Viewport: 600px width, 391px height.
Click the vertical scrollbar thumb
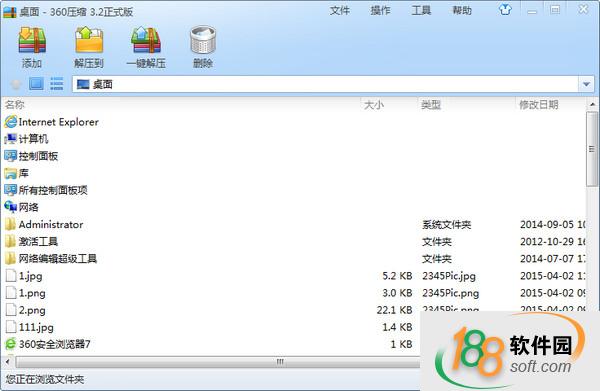pos(592,149)
